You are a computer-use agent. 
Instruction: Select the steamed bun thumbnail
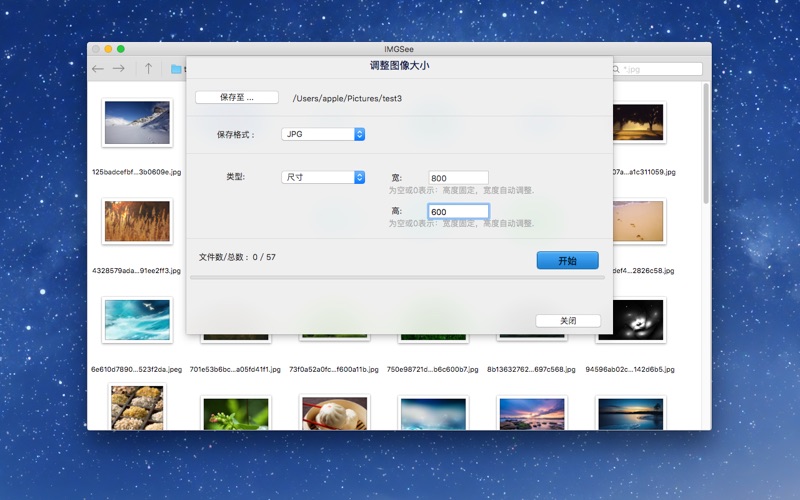click(x=335, y=413)
